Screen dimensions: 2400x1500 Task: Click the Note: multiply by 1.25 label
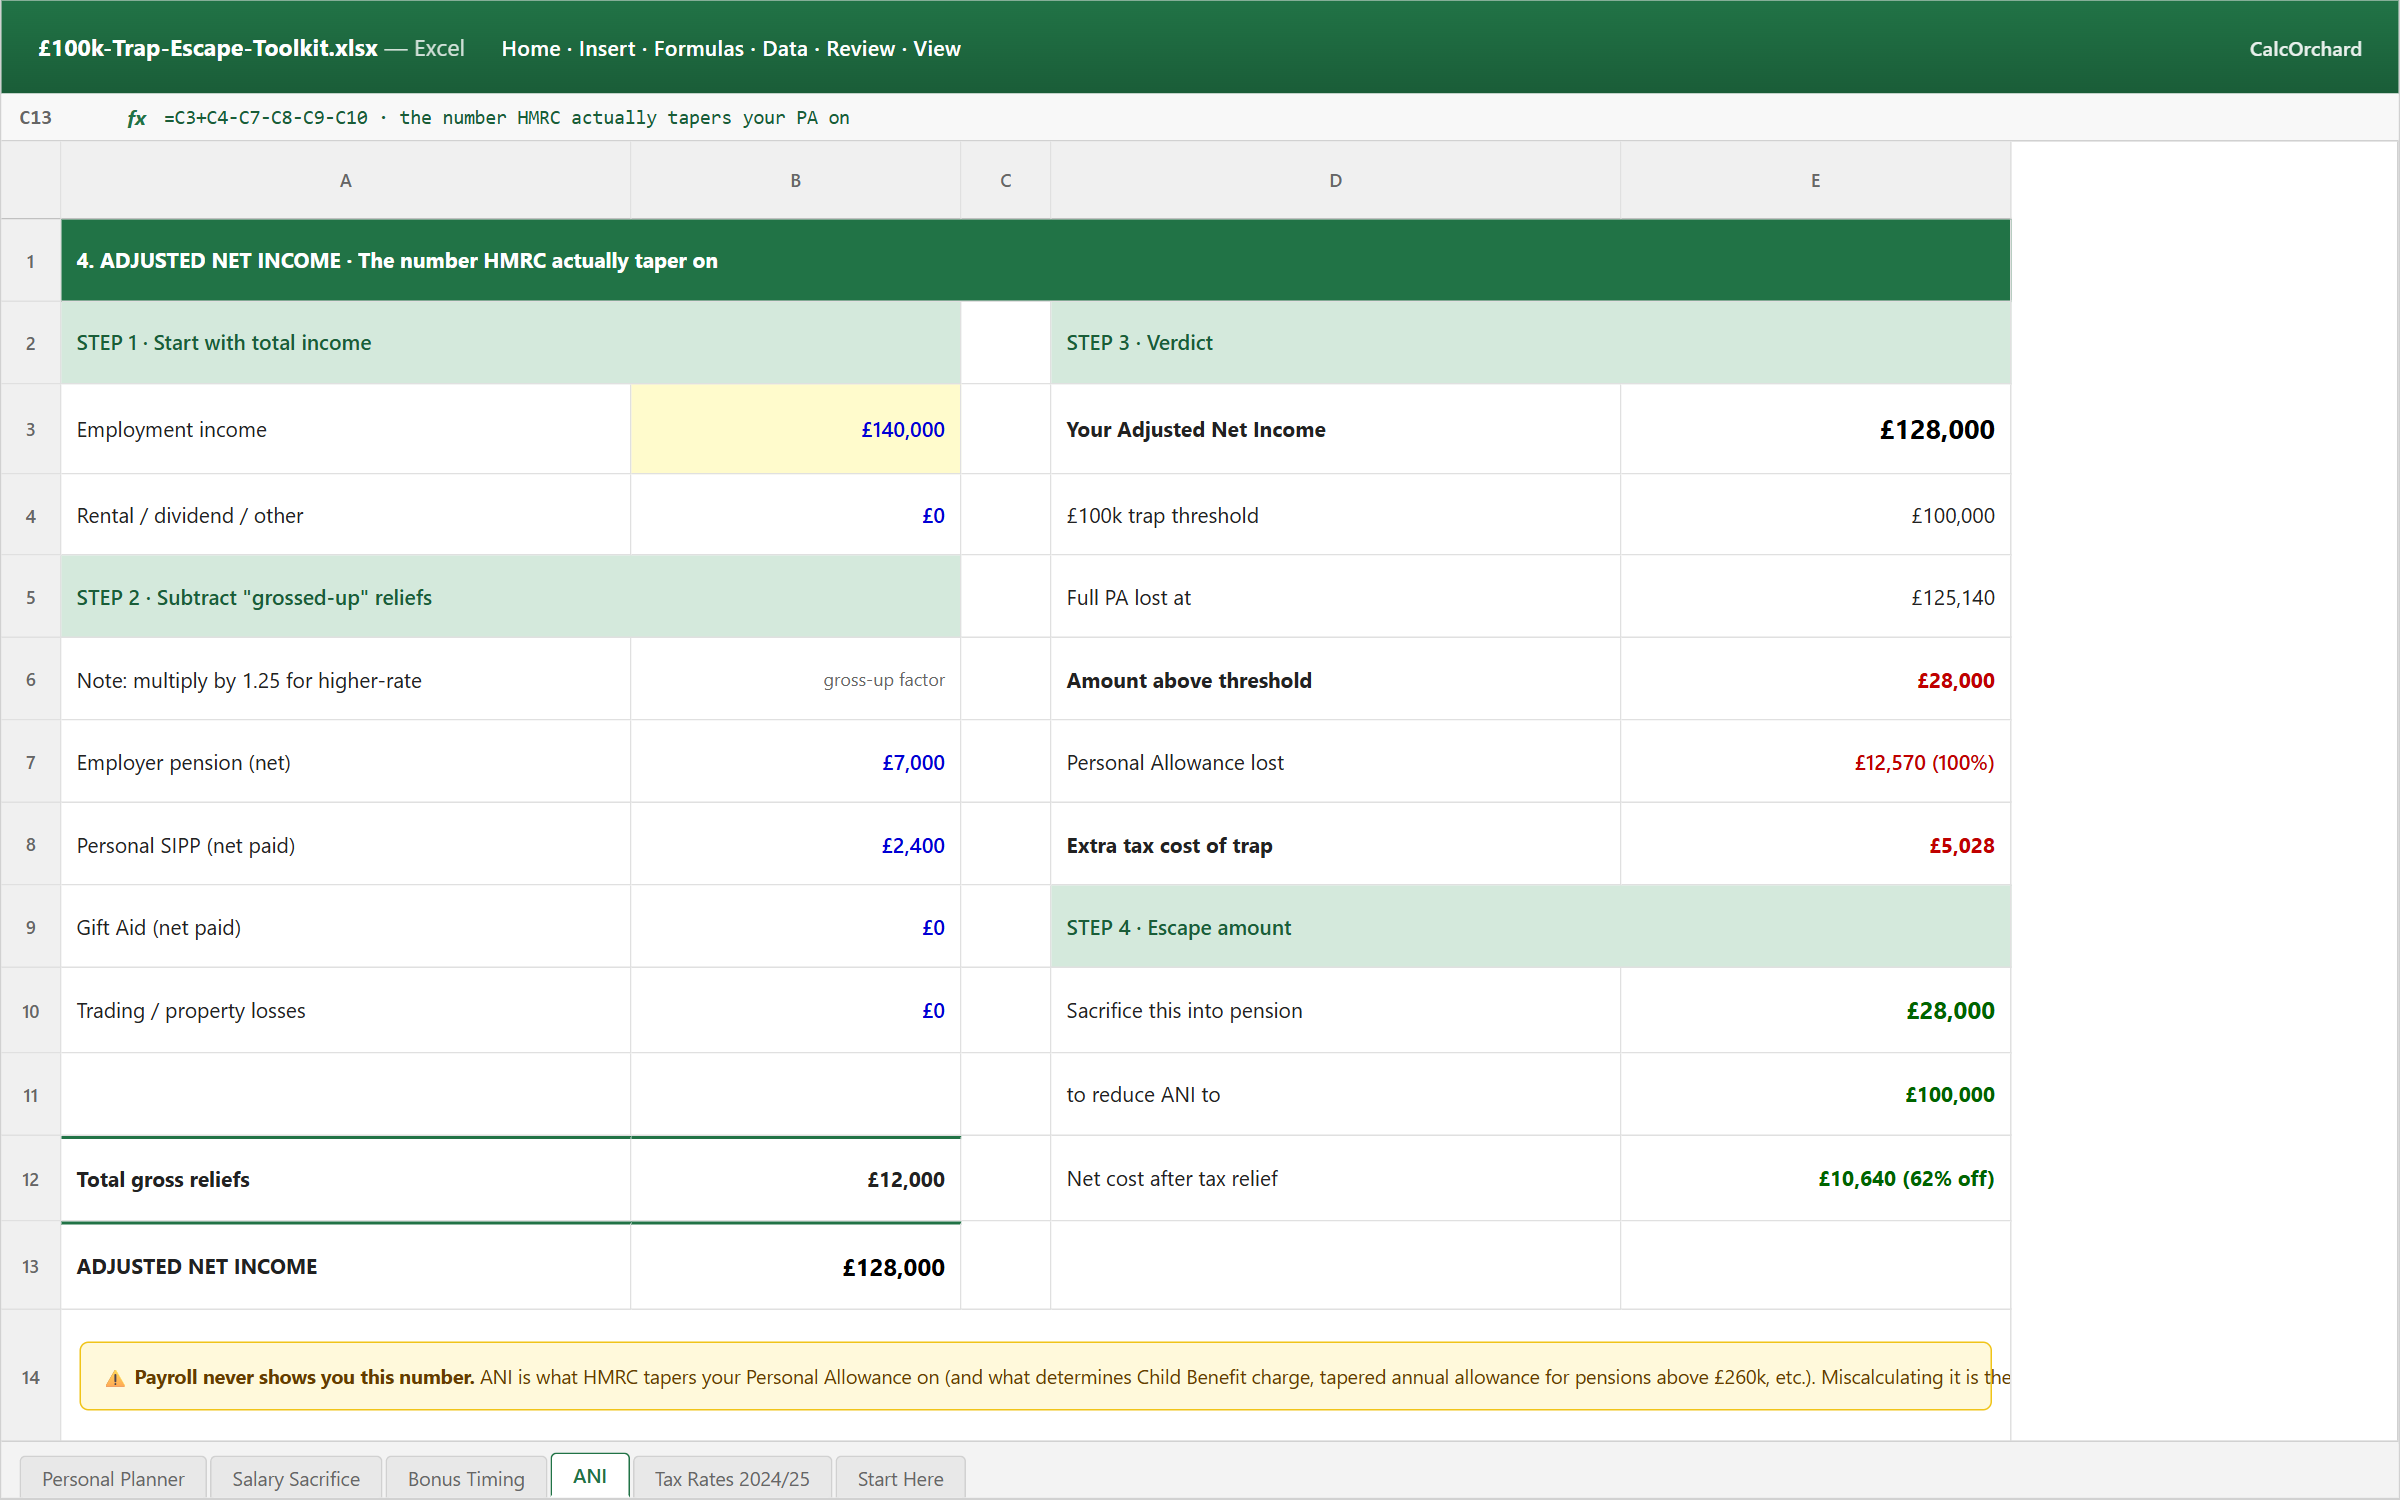tap(249, 680)
